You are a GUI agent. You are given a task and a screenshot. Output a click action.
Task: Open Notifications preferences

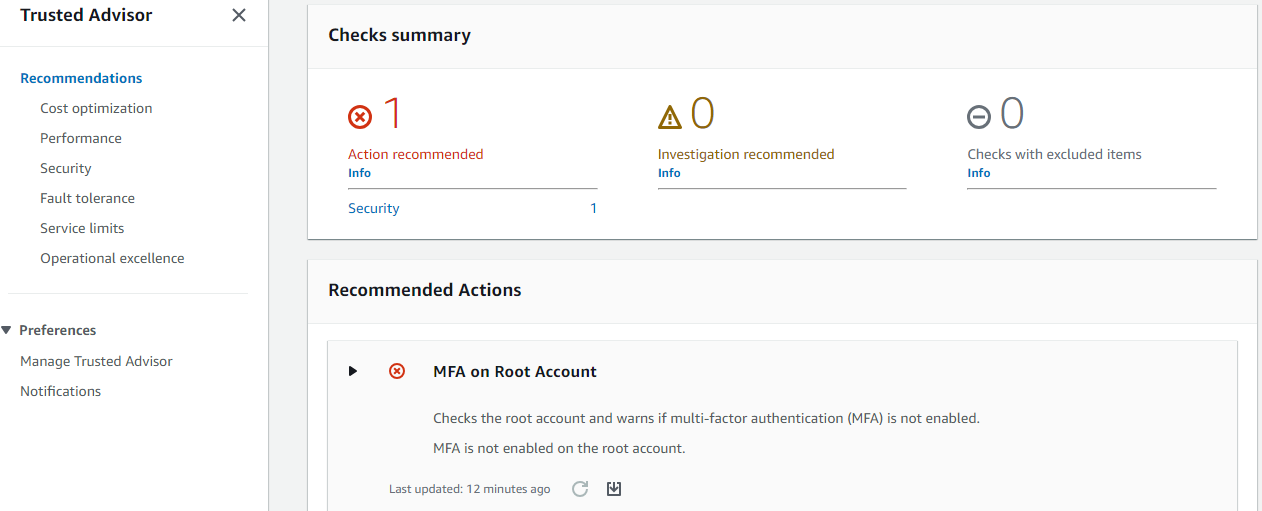pyautogui.click(x=60, y=391)
